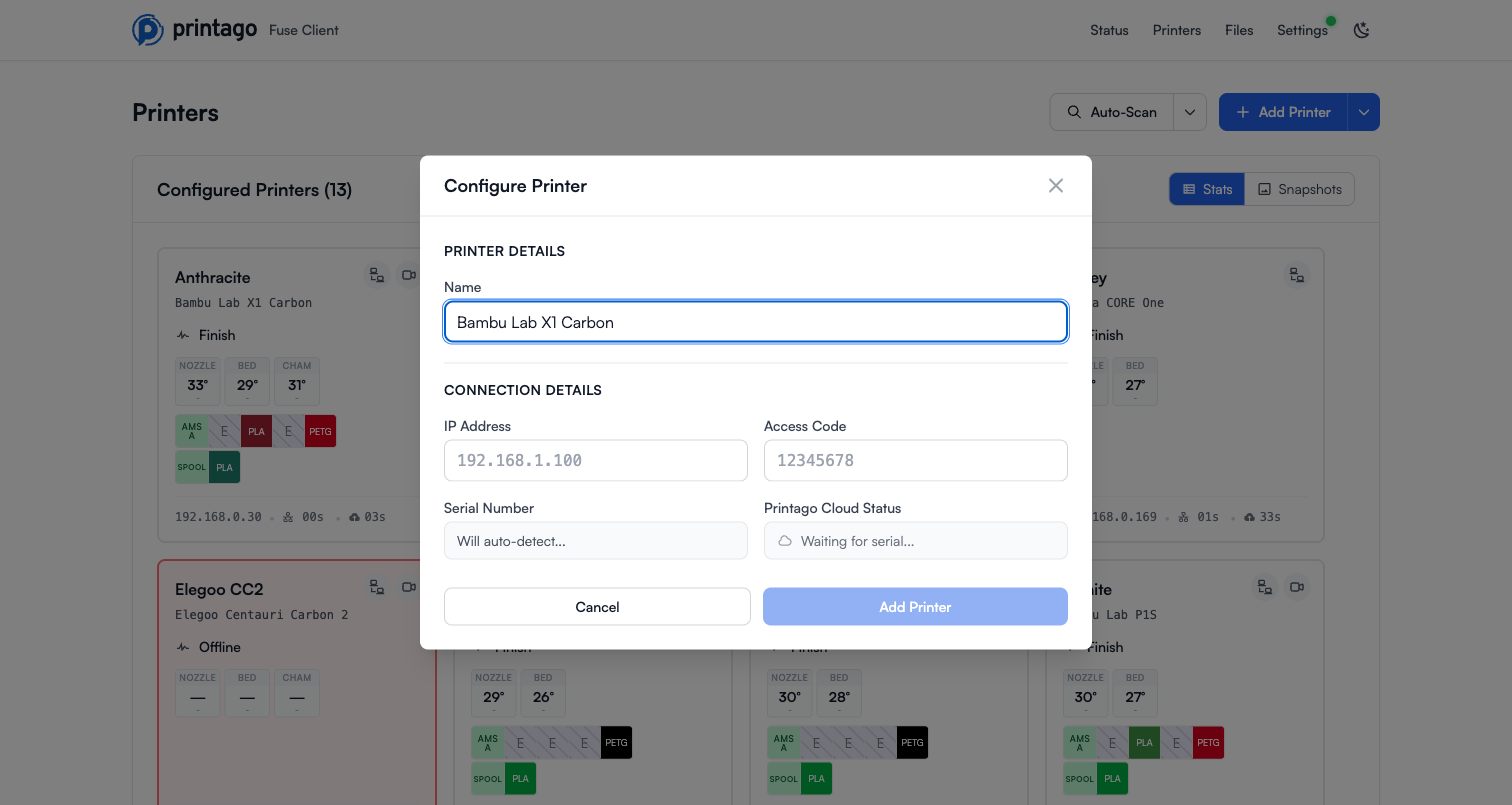Switch to Snapshots view
1512x805 pixels.
coord(1300,189)
